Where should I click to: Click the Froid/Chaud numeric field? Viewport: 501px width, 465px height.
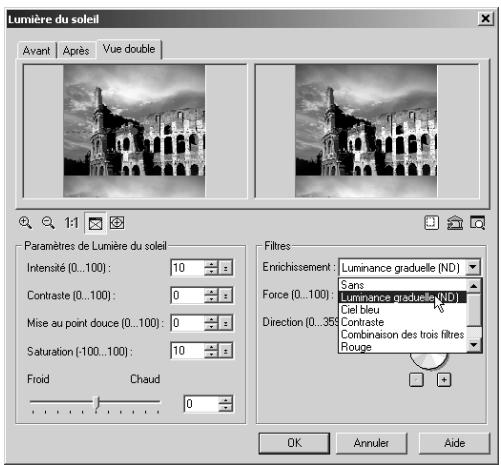coord(201,404)
